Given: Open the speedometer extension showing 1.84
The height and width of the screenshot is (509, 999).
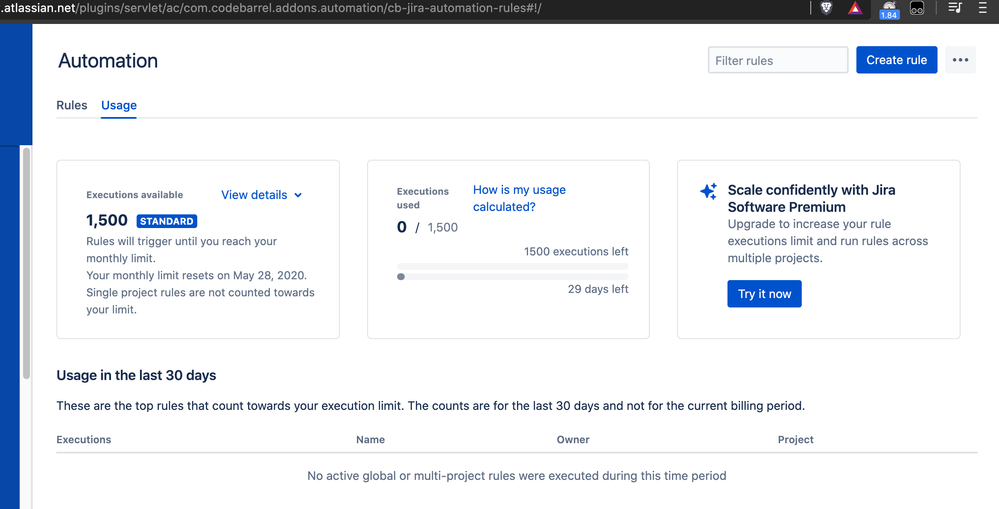Looking at the screenshot, I should [889, 10].
